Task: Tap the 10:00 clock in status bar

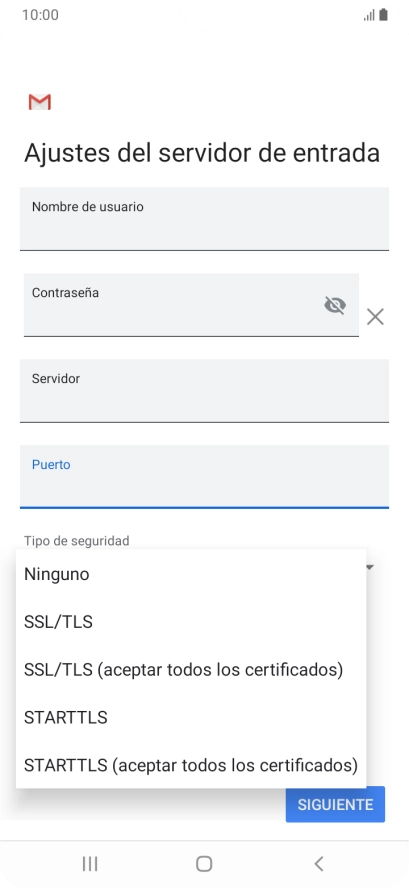Action: point(40,15)
